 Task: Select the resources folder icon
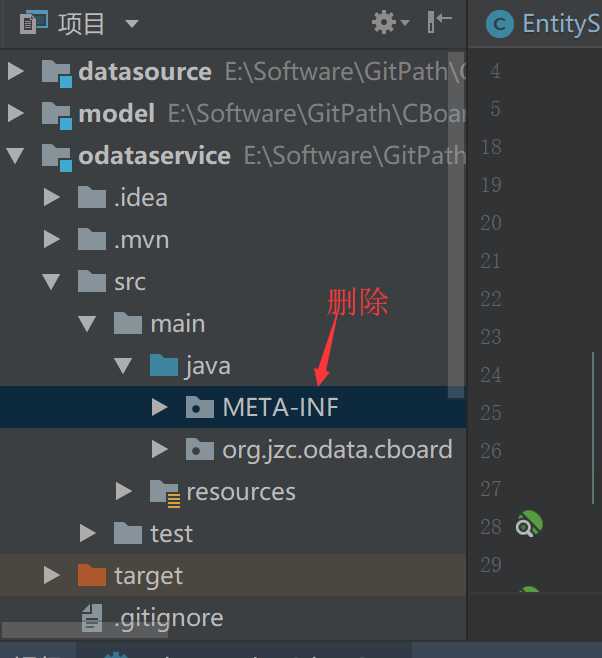(165, 493)
